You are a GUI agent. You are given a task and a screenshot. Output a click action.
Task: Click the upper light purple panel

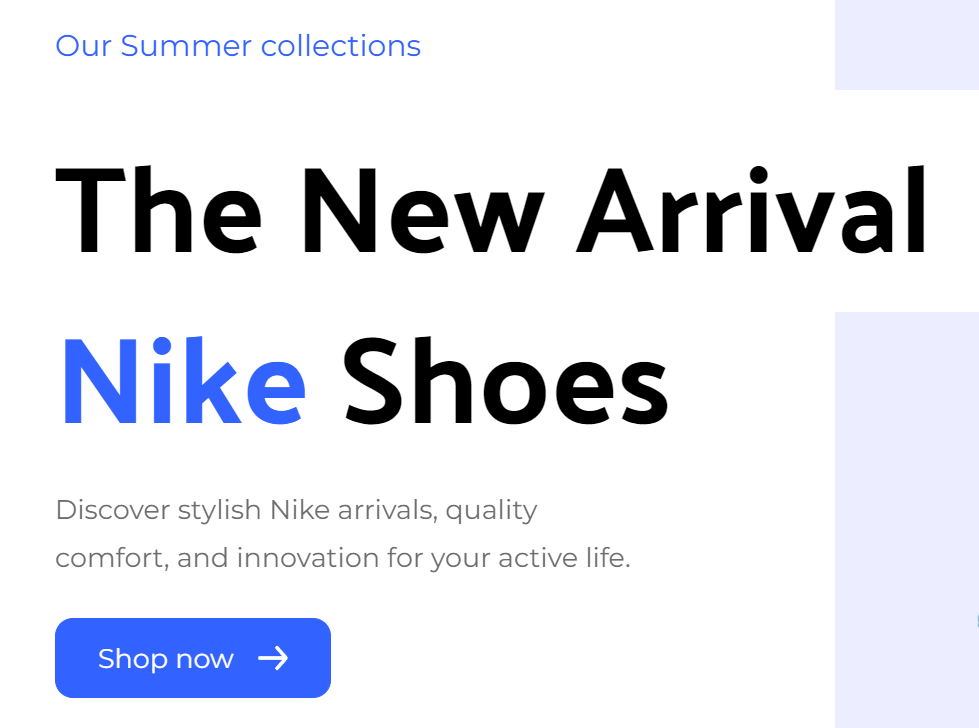click(906, 44)
